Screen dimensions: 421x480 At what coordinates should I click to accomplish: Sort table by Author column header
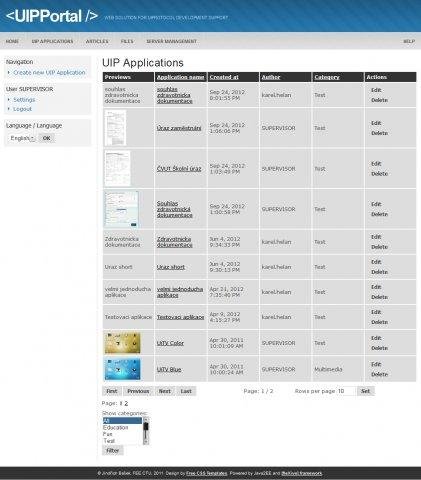(271, 77)
